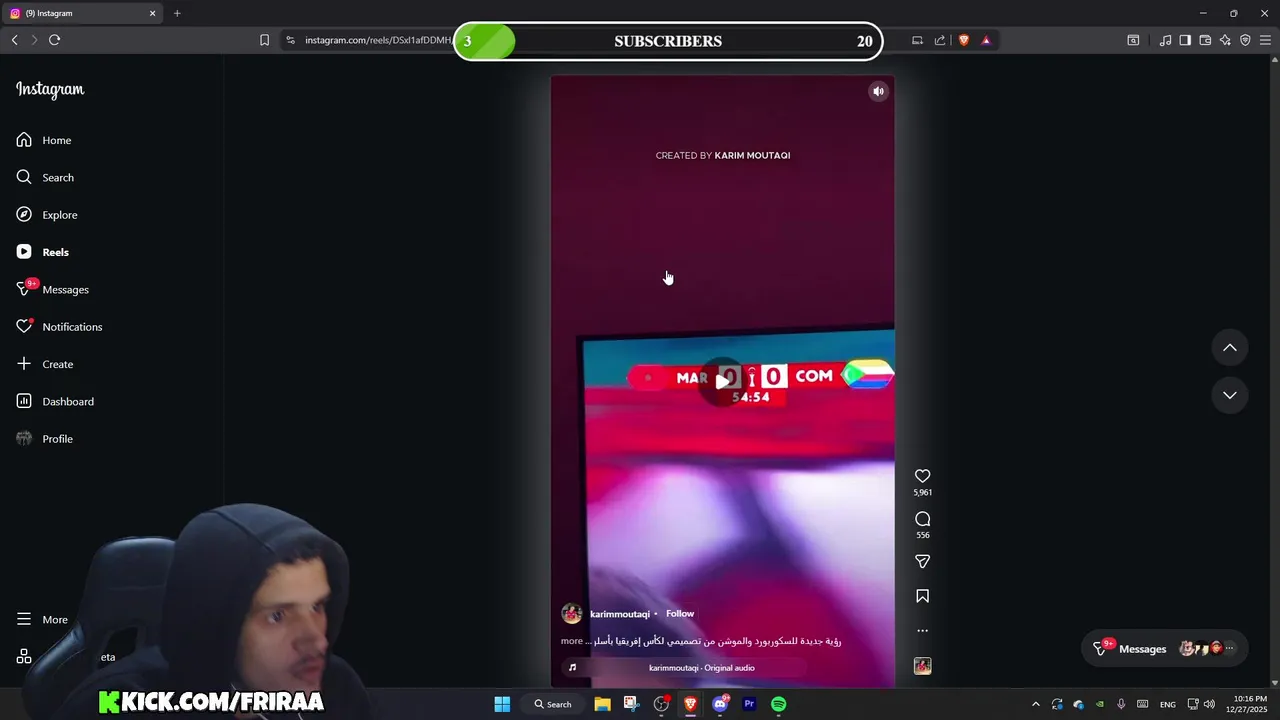The width and height of the screenshot is (1280, 720).
Task: Open the Notifications panel
Action: (x=59, y=327)
